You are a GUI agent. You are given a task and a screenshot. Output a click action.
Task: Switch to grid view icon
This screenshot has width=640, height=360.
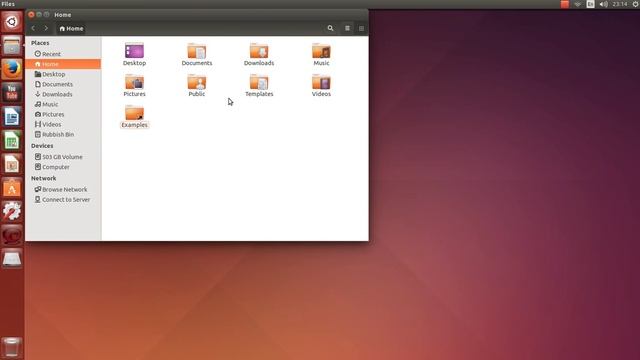(361, 28)
